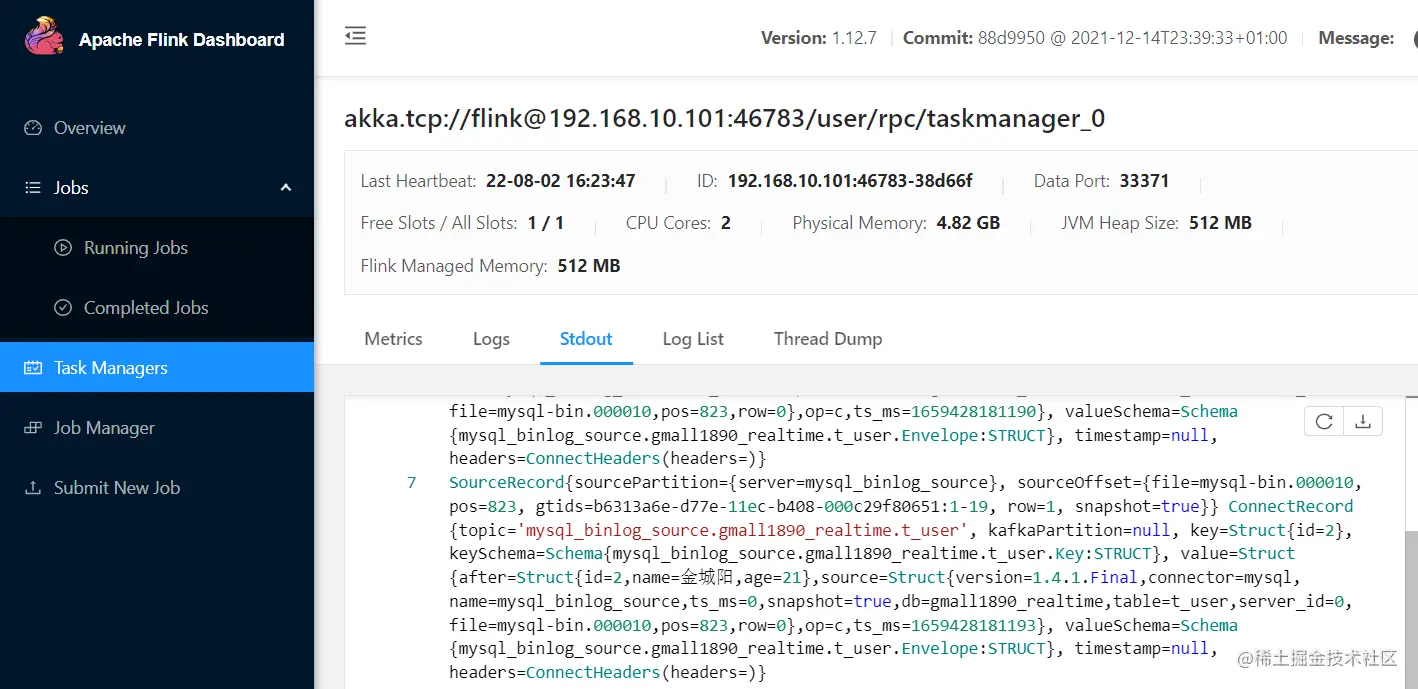Open the Jobs menu item

pos(157,188)
